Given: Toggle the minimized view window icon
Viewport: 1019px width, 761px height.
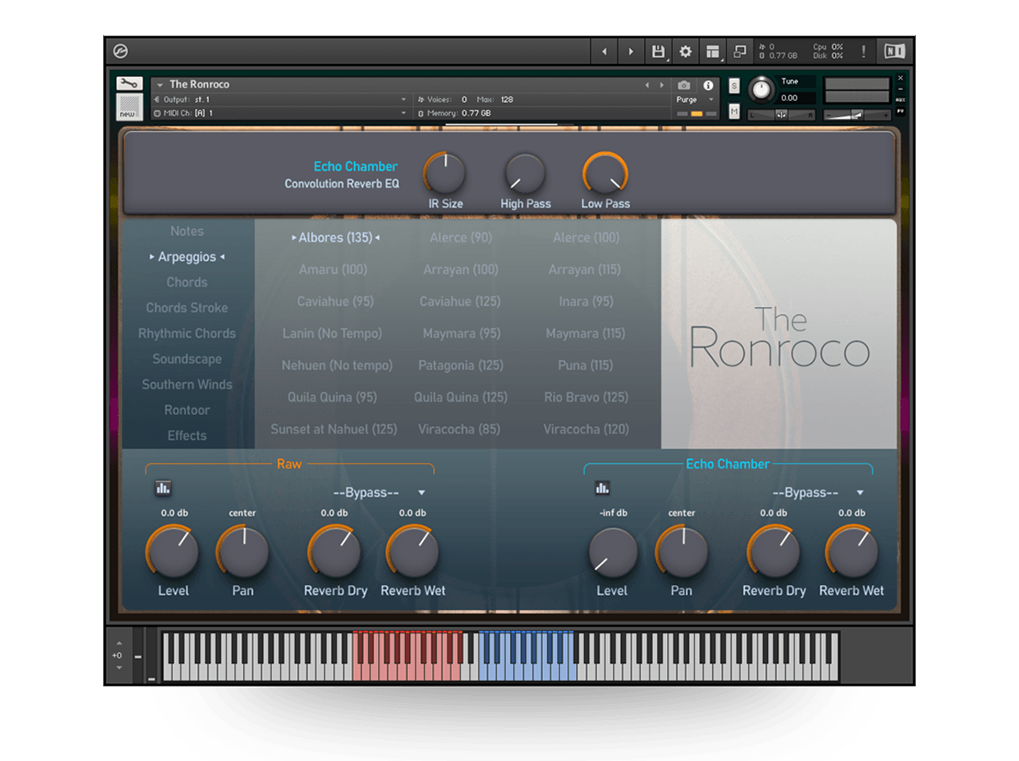Looking at the screenshot, I should coord(740,51).
